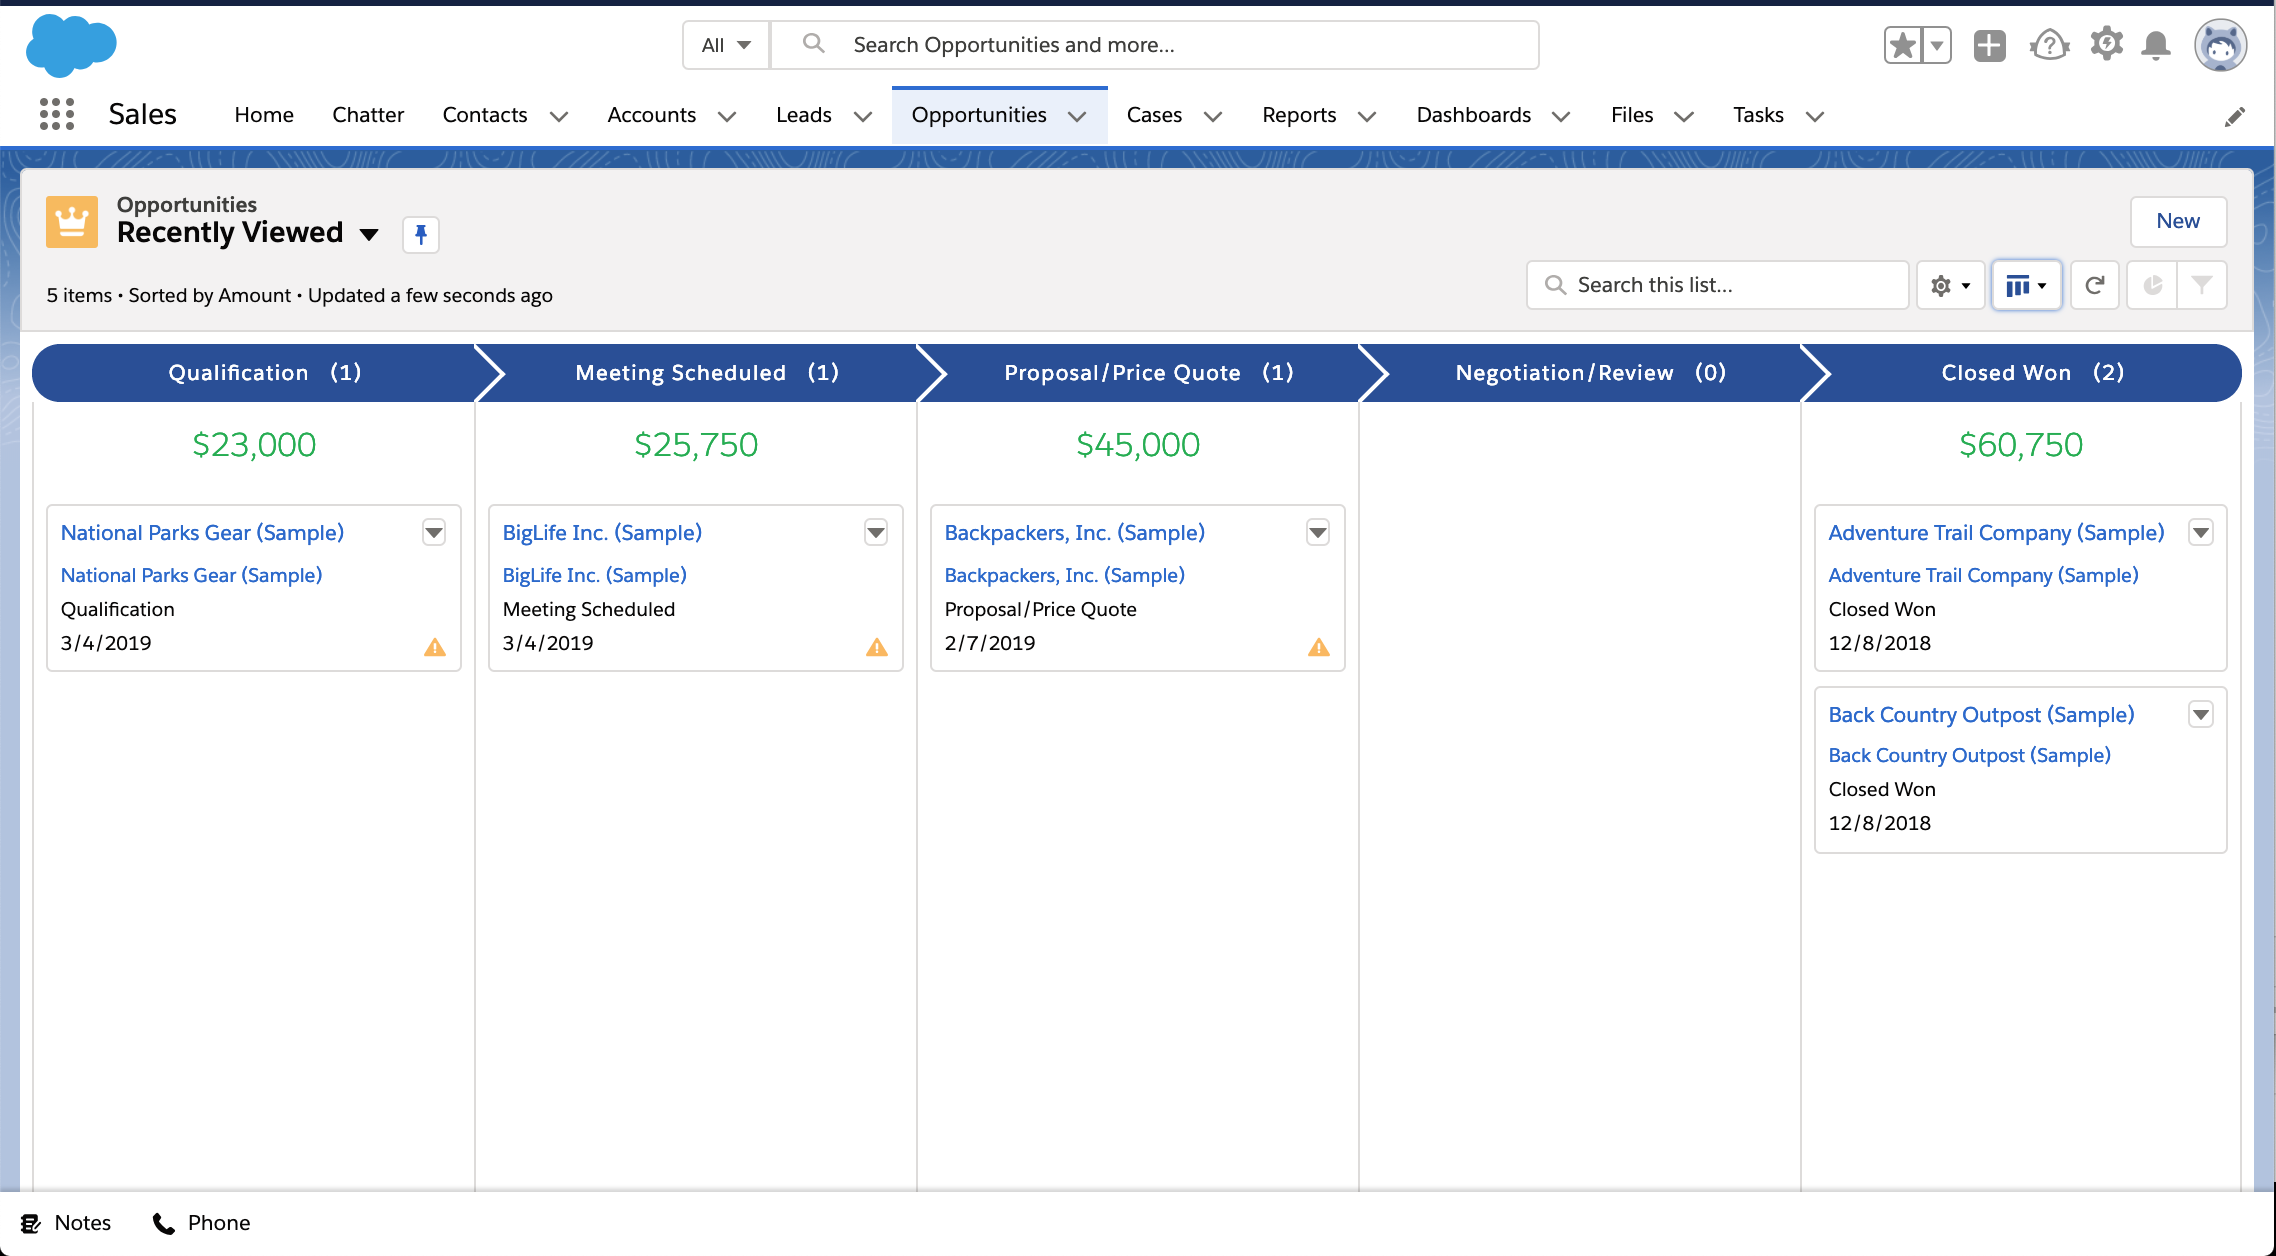Click the search magnifier in the global search bar
Viewport: 2276px width, 1256px height.
(x=814, y=44)
